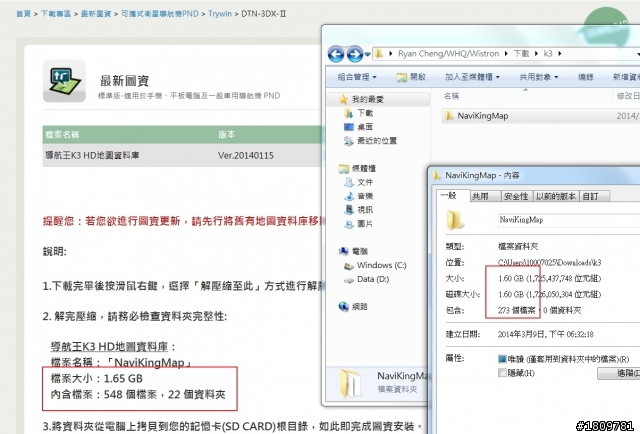Screen dimensions: 640x434
Task: Toggle the 隱藏 checkbox in properties
Action: click(x=502, y=373)
